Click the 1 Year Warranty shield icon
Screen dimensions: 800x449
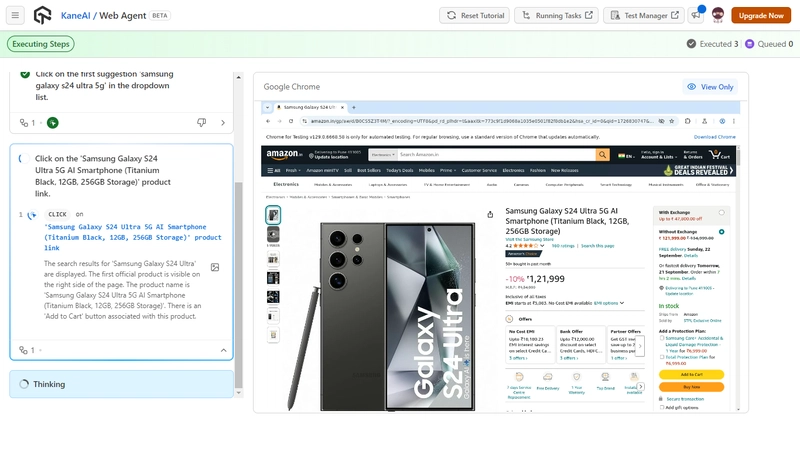coord(577,377)
